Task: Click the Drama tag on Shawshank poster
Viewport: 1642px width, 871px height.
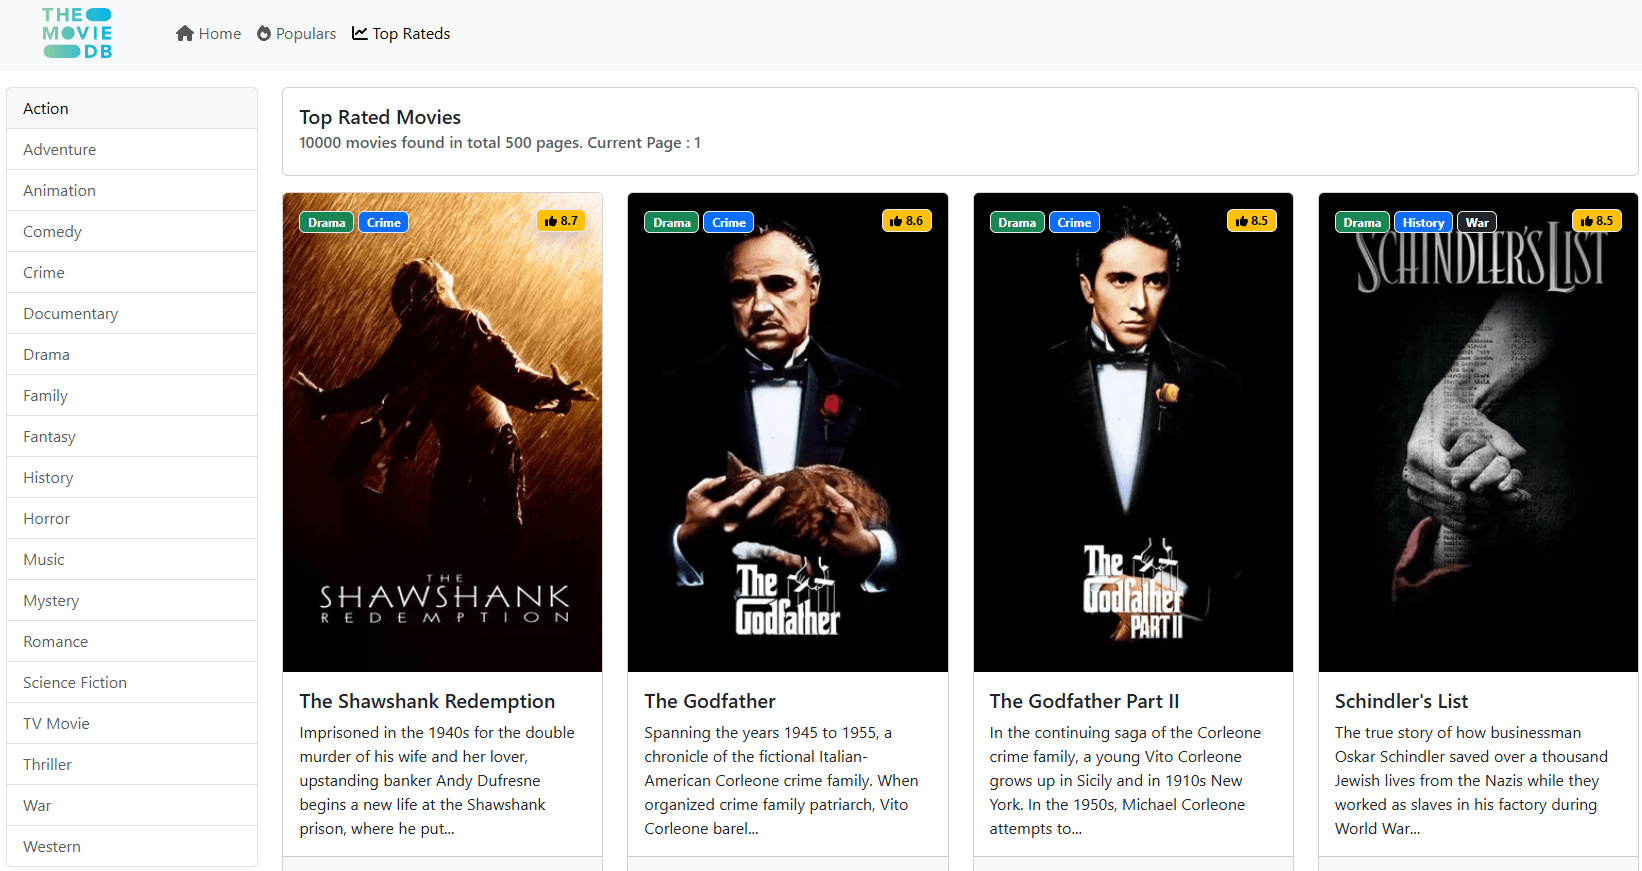Action: (x=326, y=223)
